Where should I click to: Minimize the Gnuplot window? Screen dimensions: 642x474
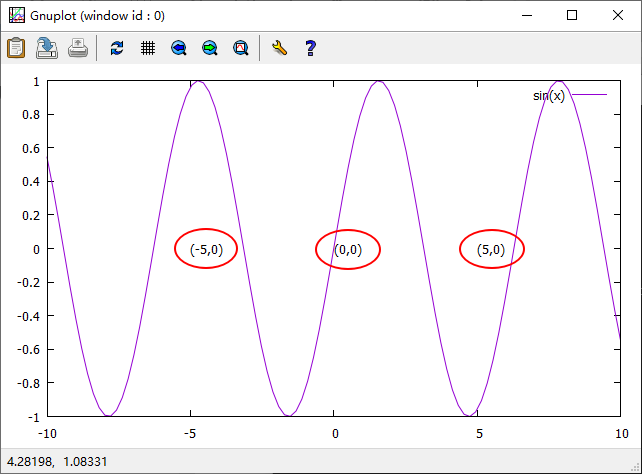pos(527,16)
